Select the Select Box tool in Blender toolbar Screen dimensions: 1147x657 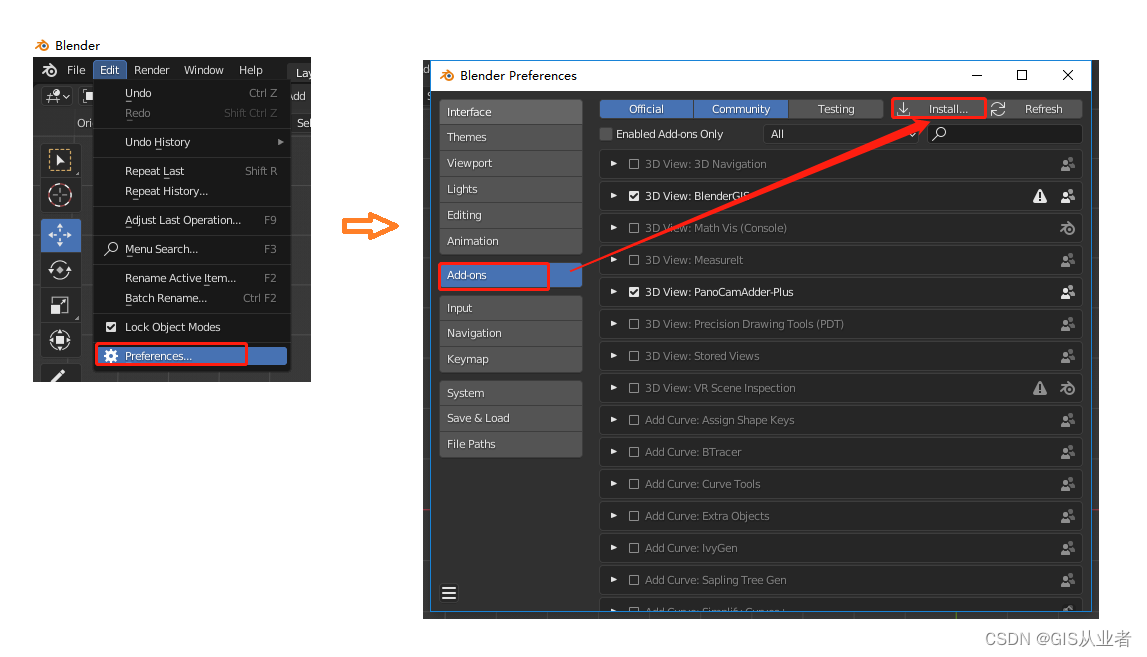[x=60, y=159]
